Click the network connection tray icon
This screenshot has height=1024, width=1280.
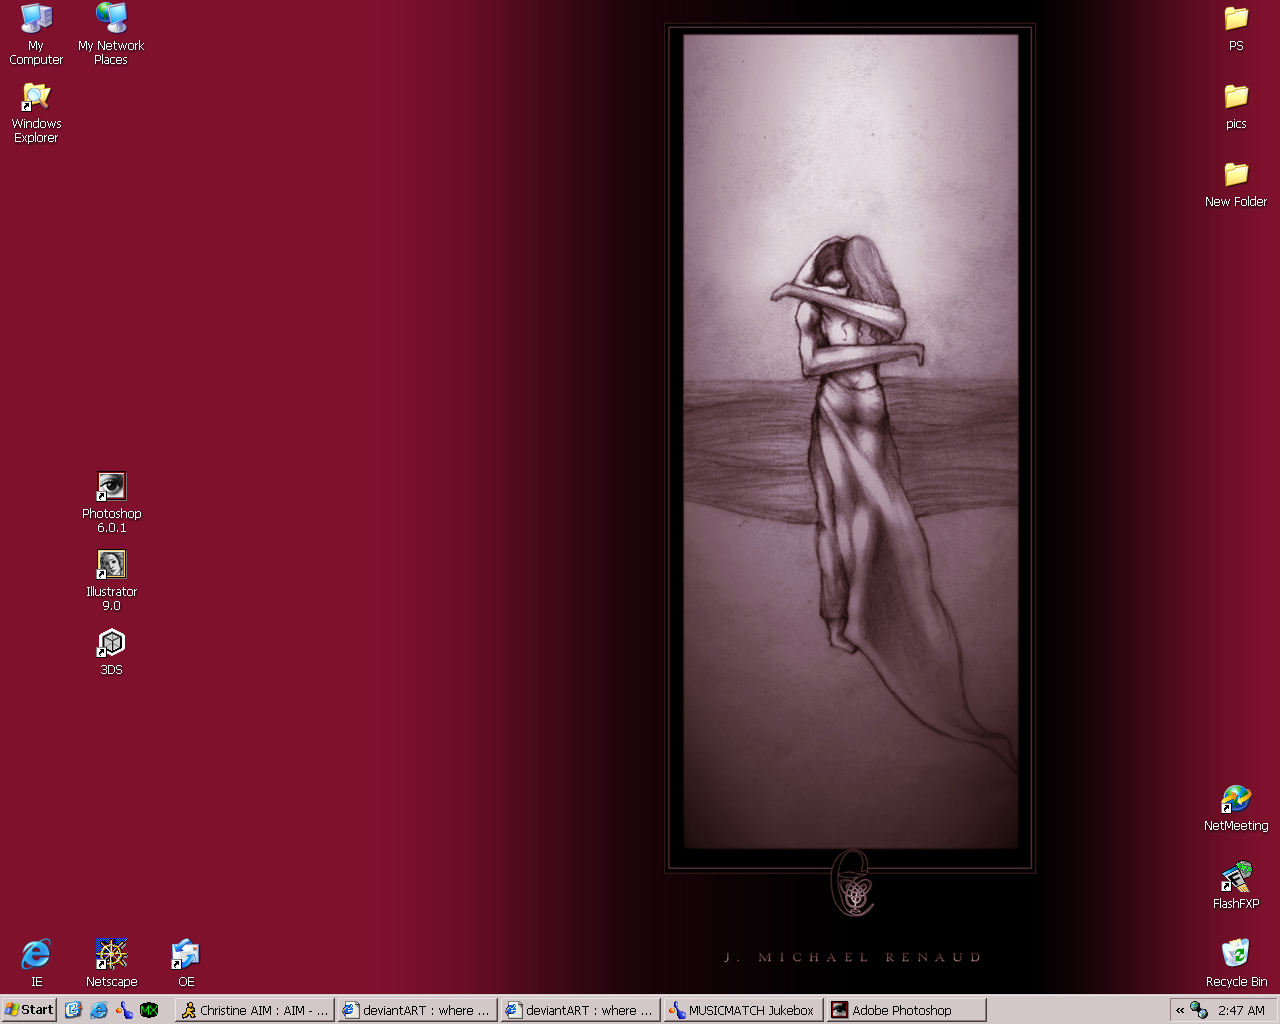pyautogui.click(x=1198, y=1010)
